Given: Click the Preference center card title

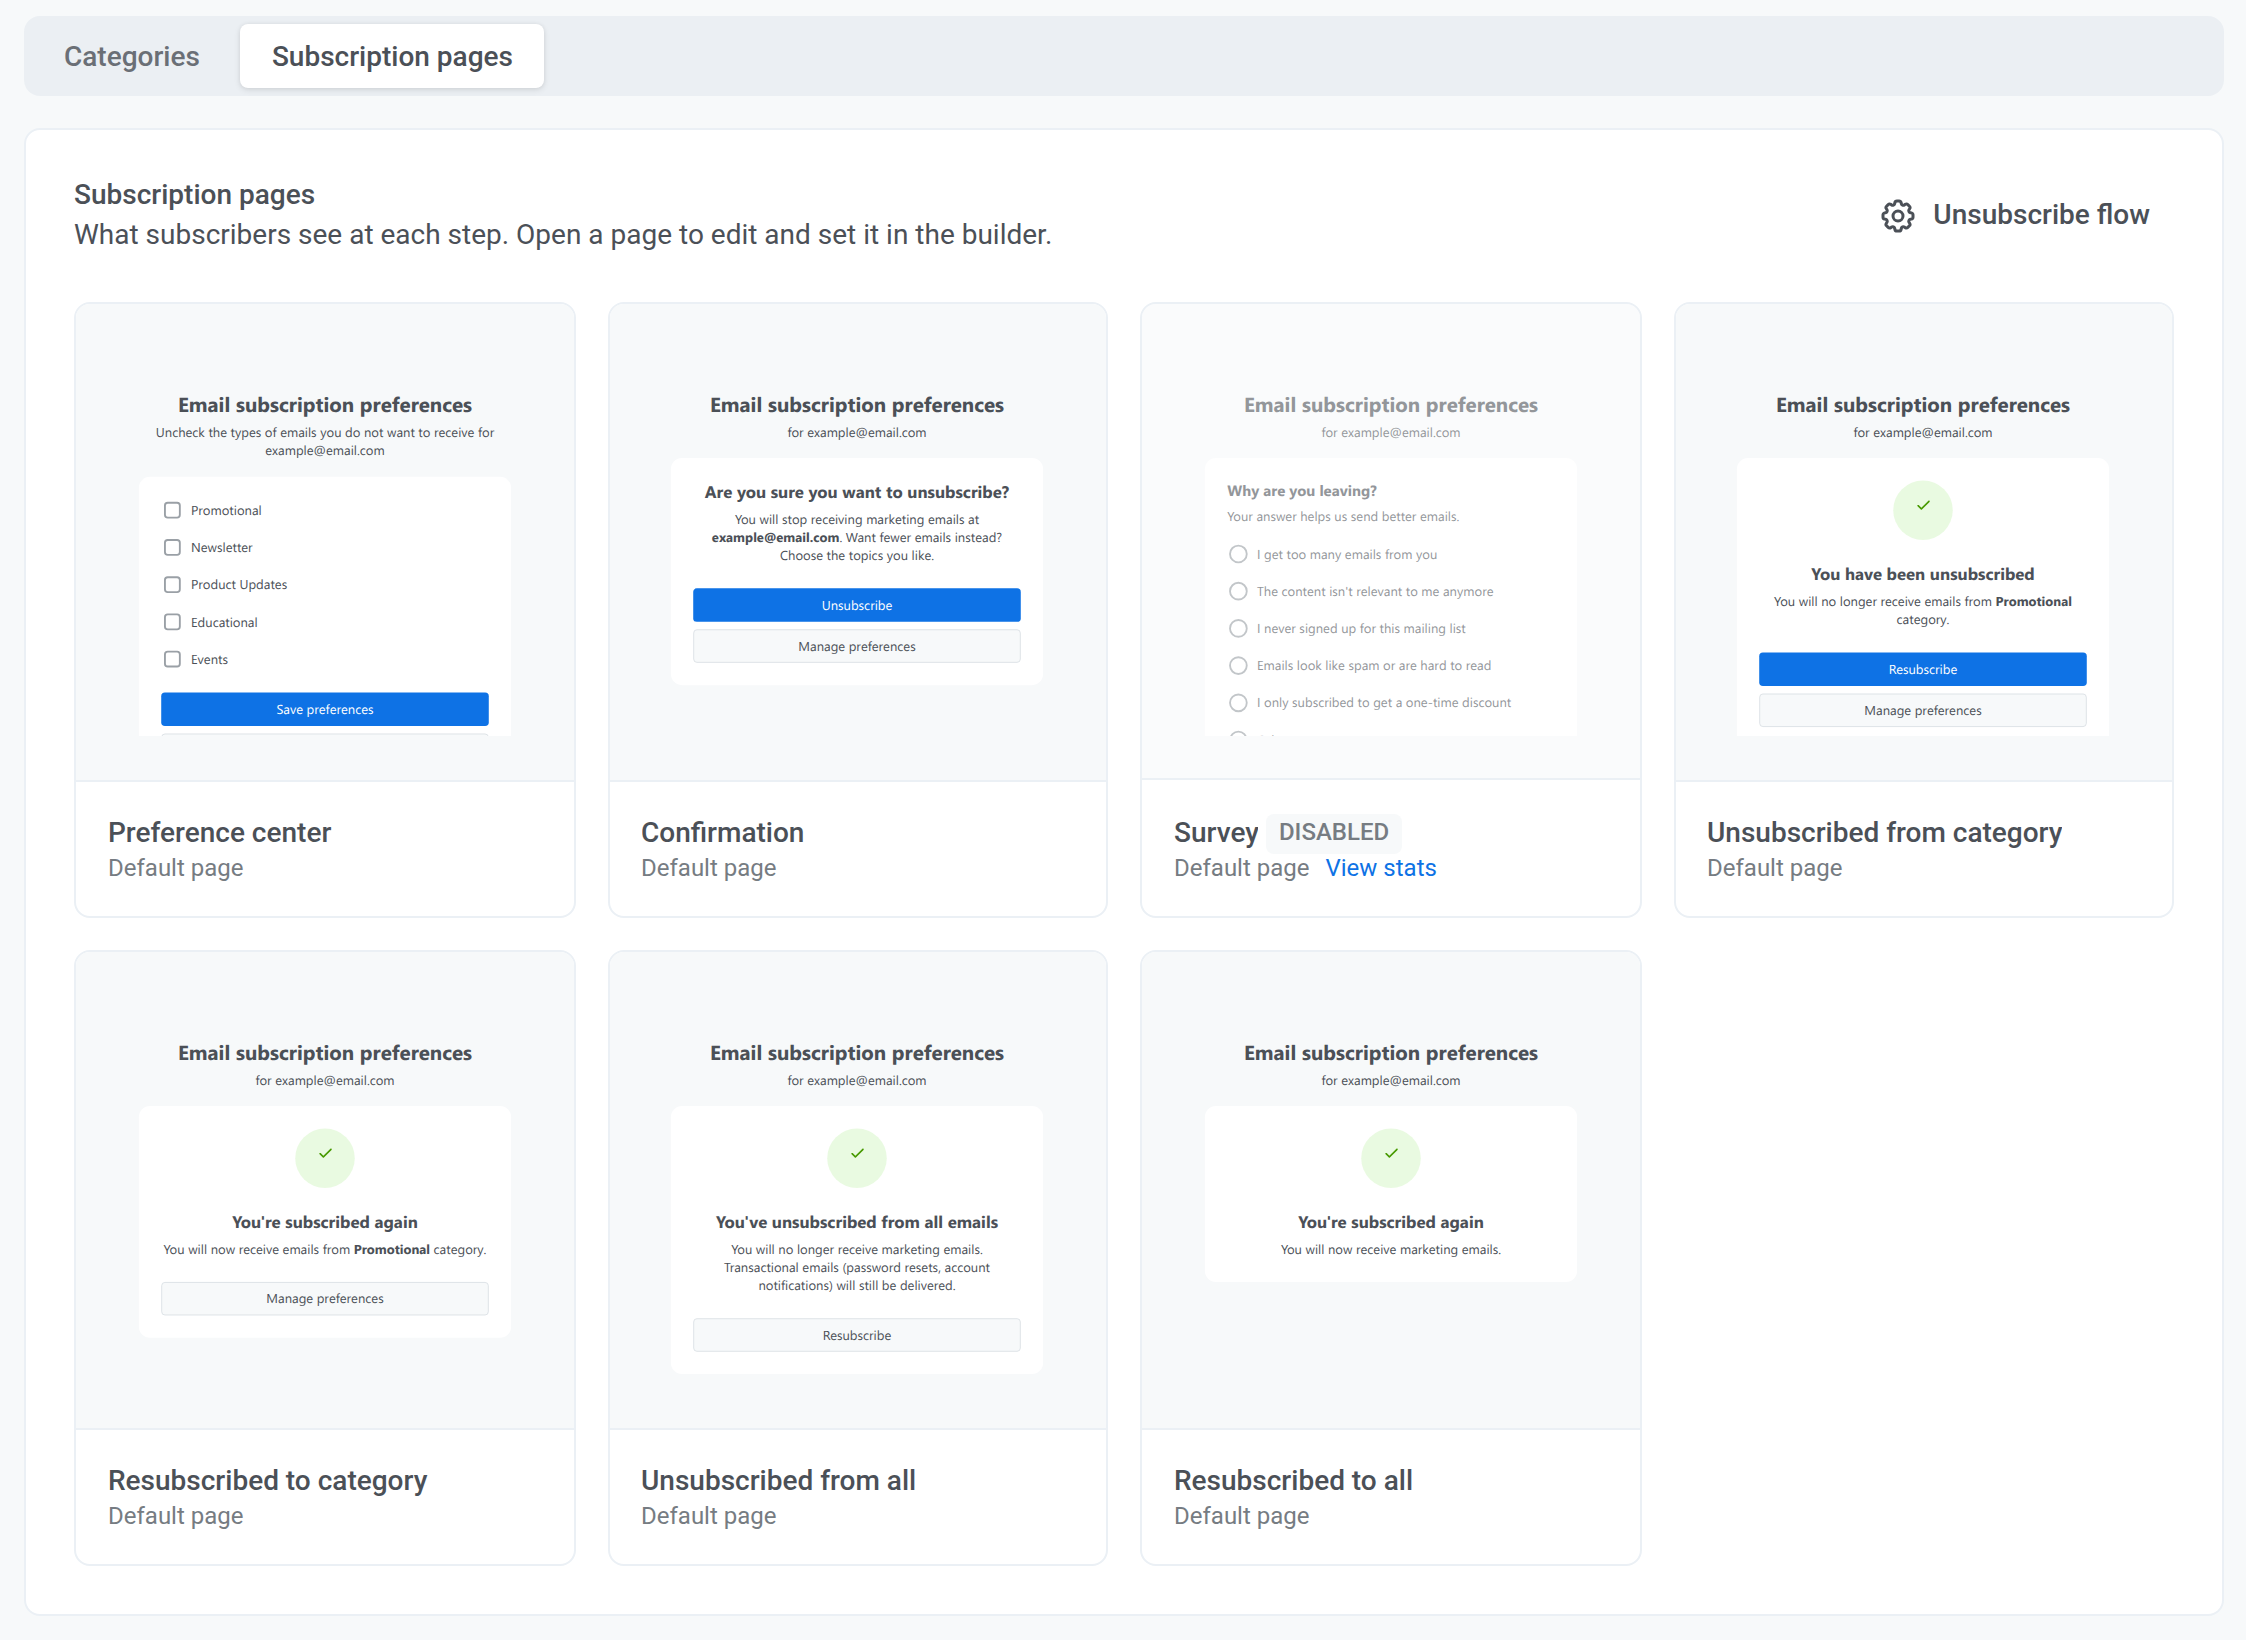Looking at the screenshot, I should coord(219,832).
